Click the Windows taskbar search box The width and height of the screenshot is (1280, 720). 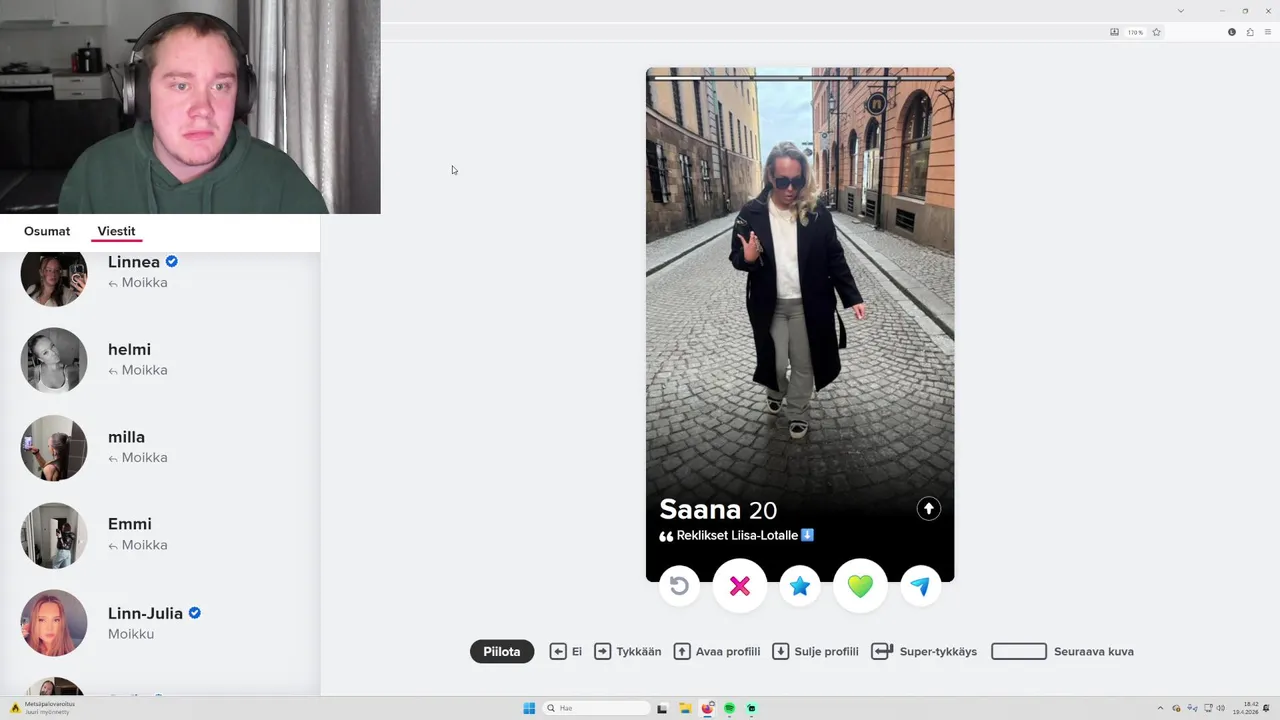(x=597, y=708)
